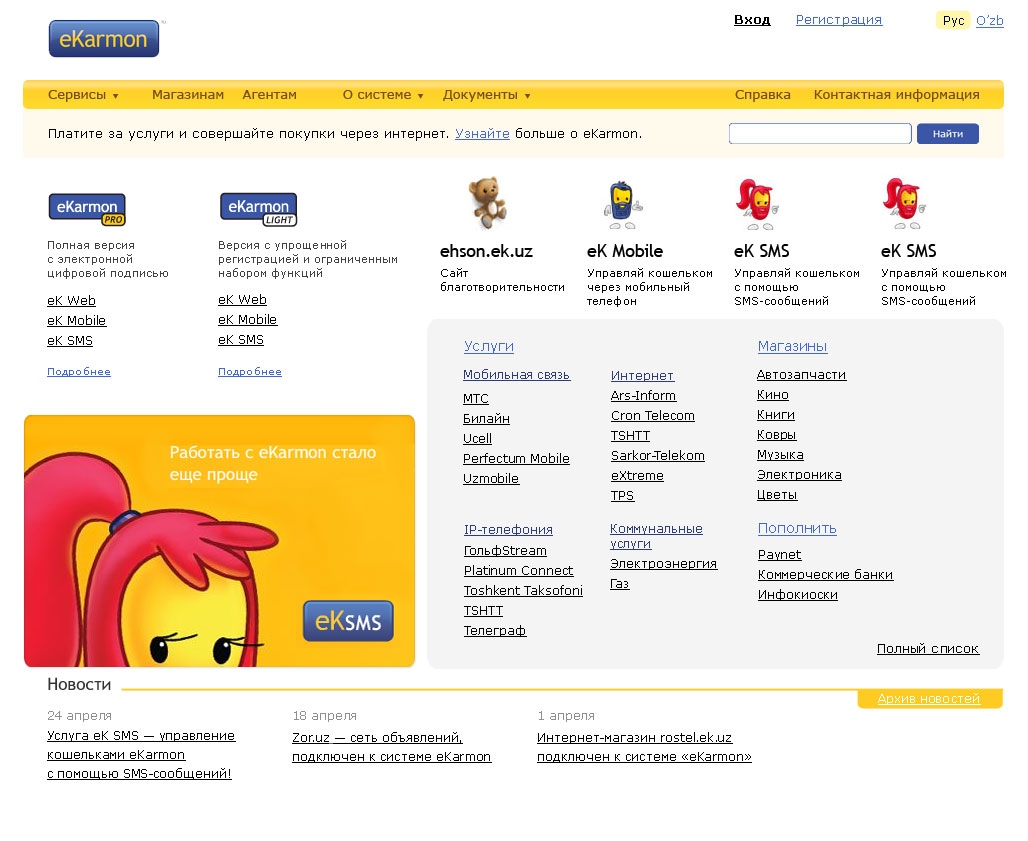Screen dimensions: 1028x841
Task: Focus the site search input field
Action: [820, 134]
